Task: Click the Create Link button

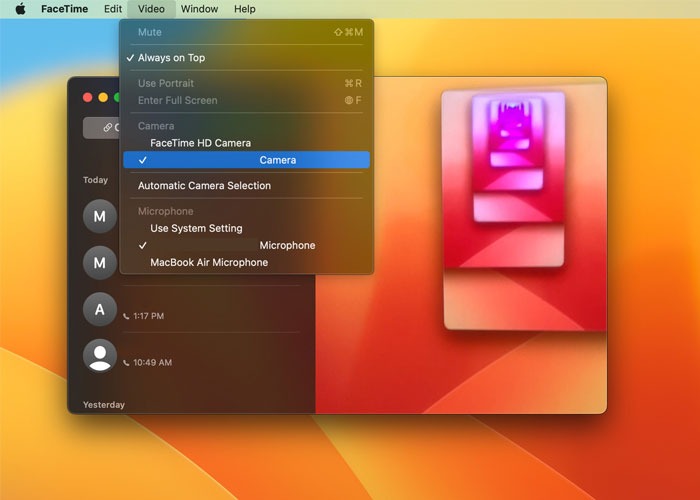Action: click(102, 128)
